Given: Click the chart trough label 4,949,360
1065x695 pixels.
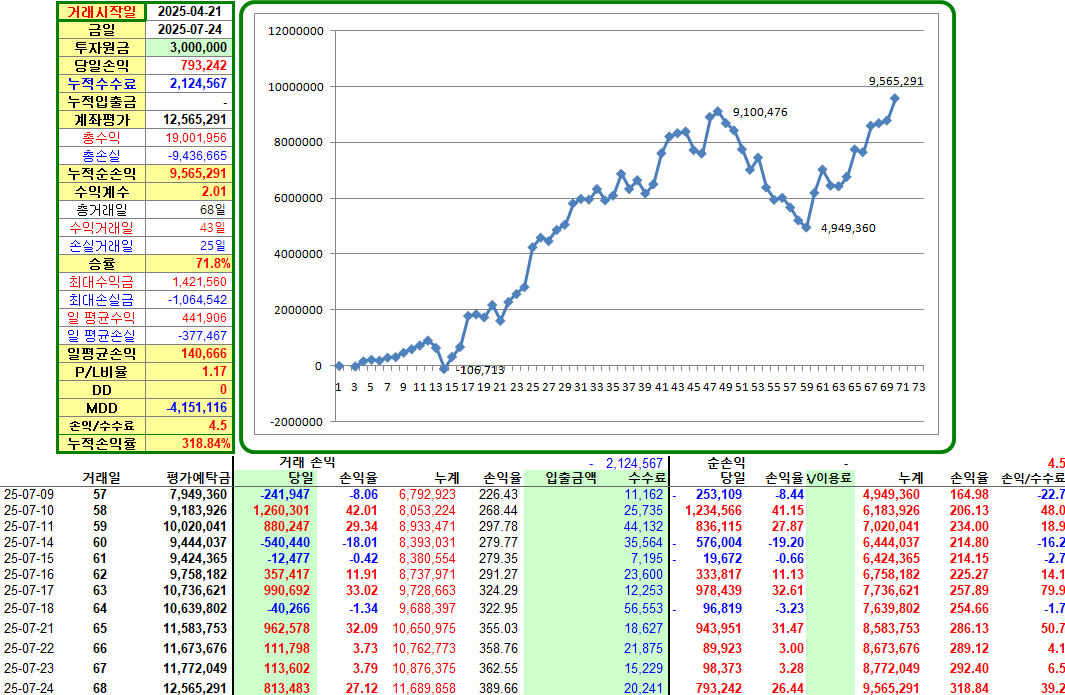Looking at the screenshot, I should 848,228.
